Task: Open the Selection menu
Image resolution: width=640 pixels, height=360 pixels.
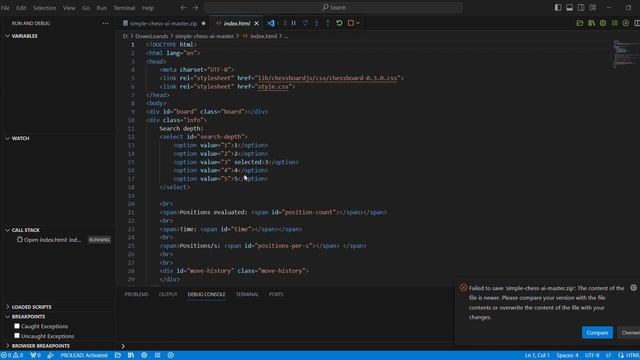Action: click(x=44, y=8)
